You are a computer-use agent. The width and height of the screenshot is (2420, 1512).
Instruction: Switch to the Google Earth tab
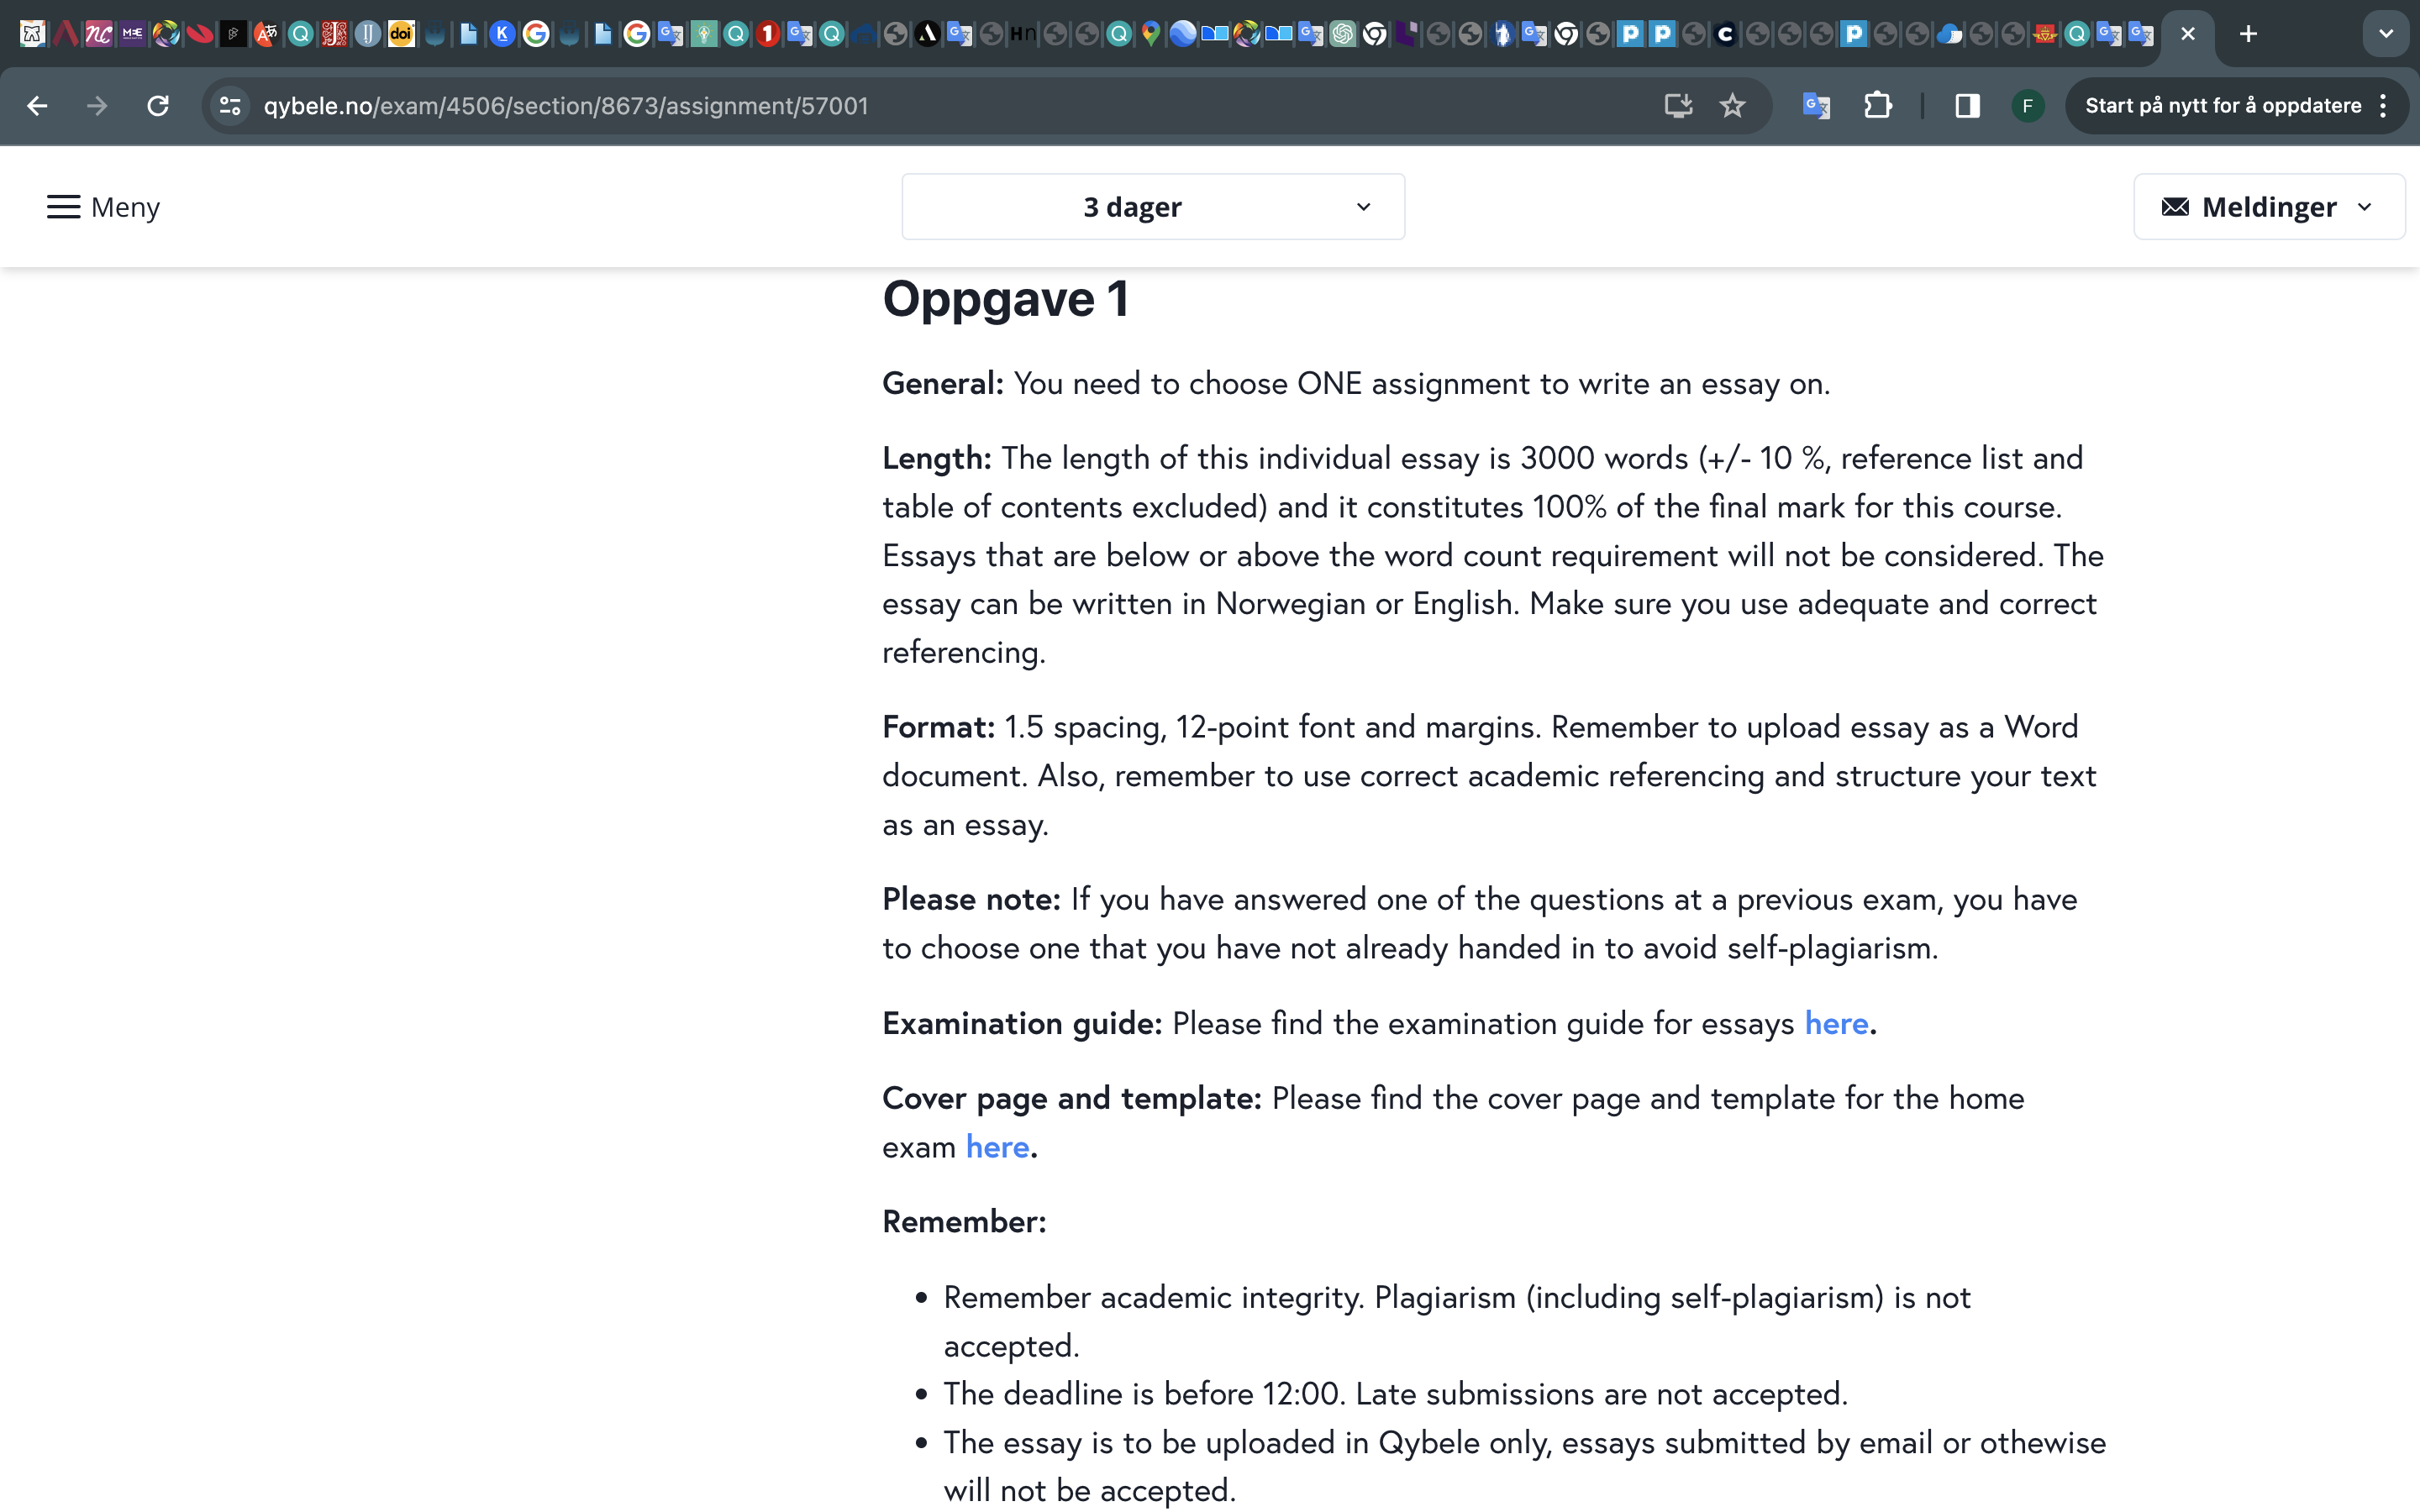coord(1182,34)
